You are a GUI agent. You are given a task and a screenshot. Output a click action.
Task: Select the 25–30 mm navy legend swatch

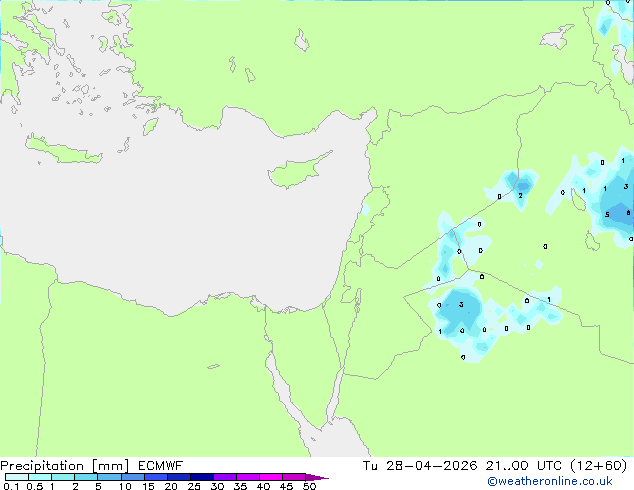coord(201,477)
